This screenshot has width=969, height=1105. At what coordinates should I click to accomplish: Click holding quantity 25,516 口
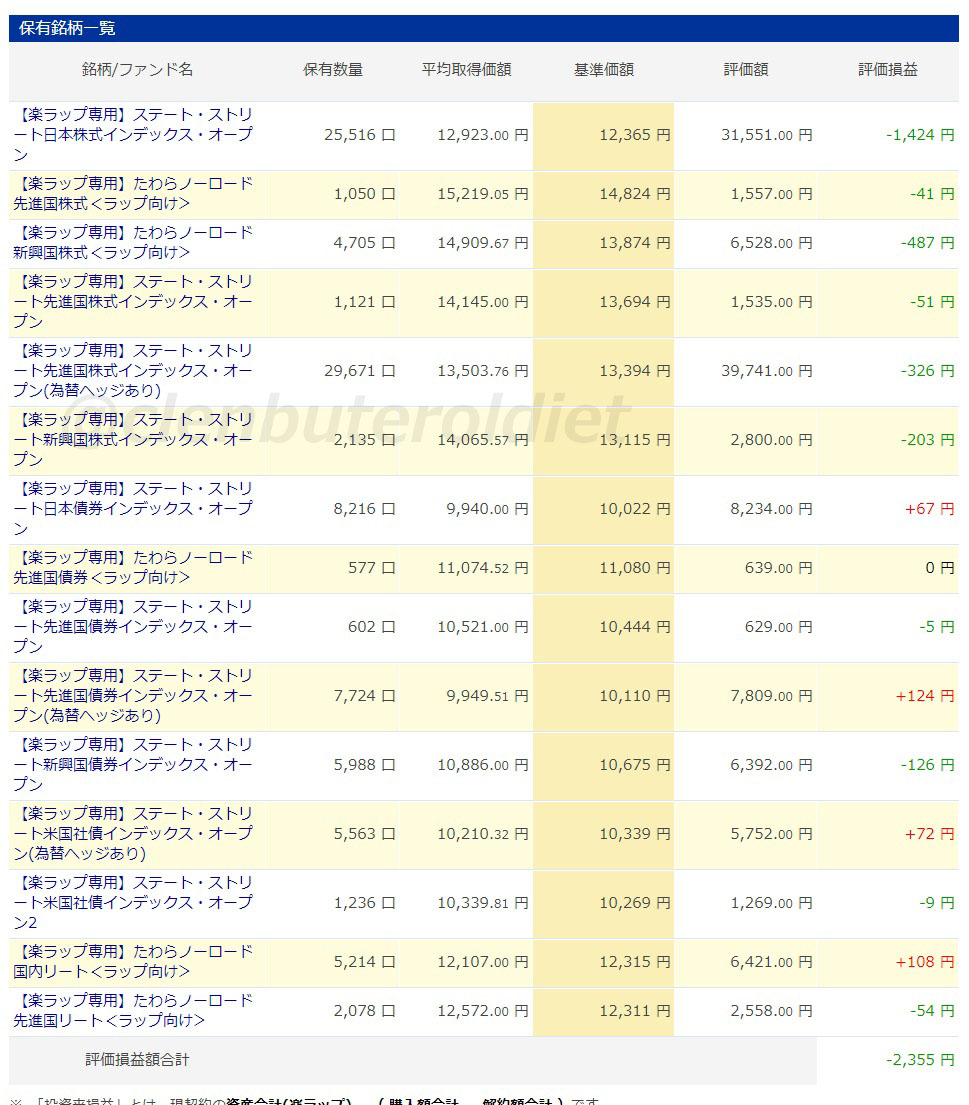click(359, 135)
